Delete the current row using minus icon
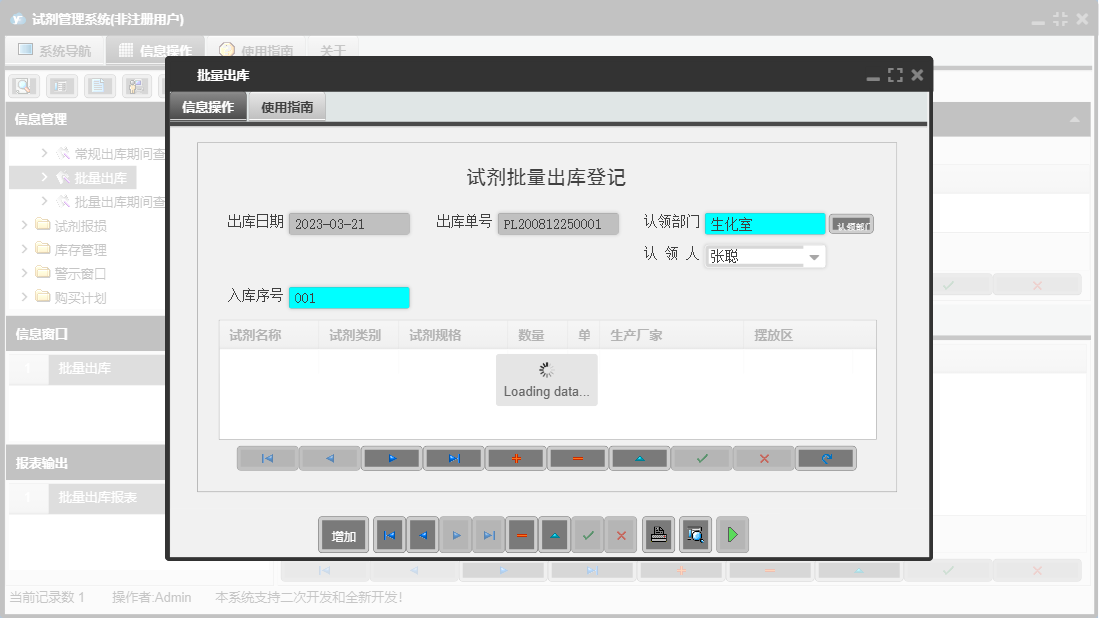The image size is (1099, 618). click(577, 457)
